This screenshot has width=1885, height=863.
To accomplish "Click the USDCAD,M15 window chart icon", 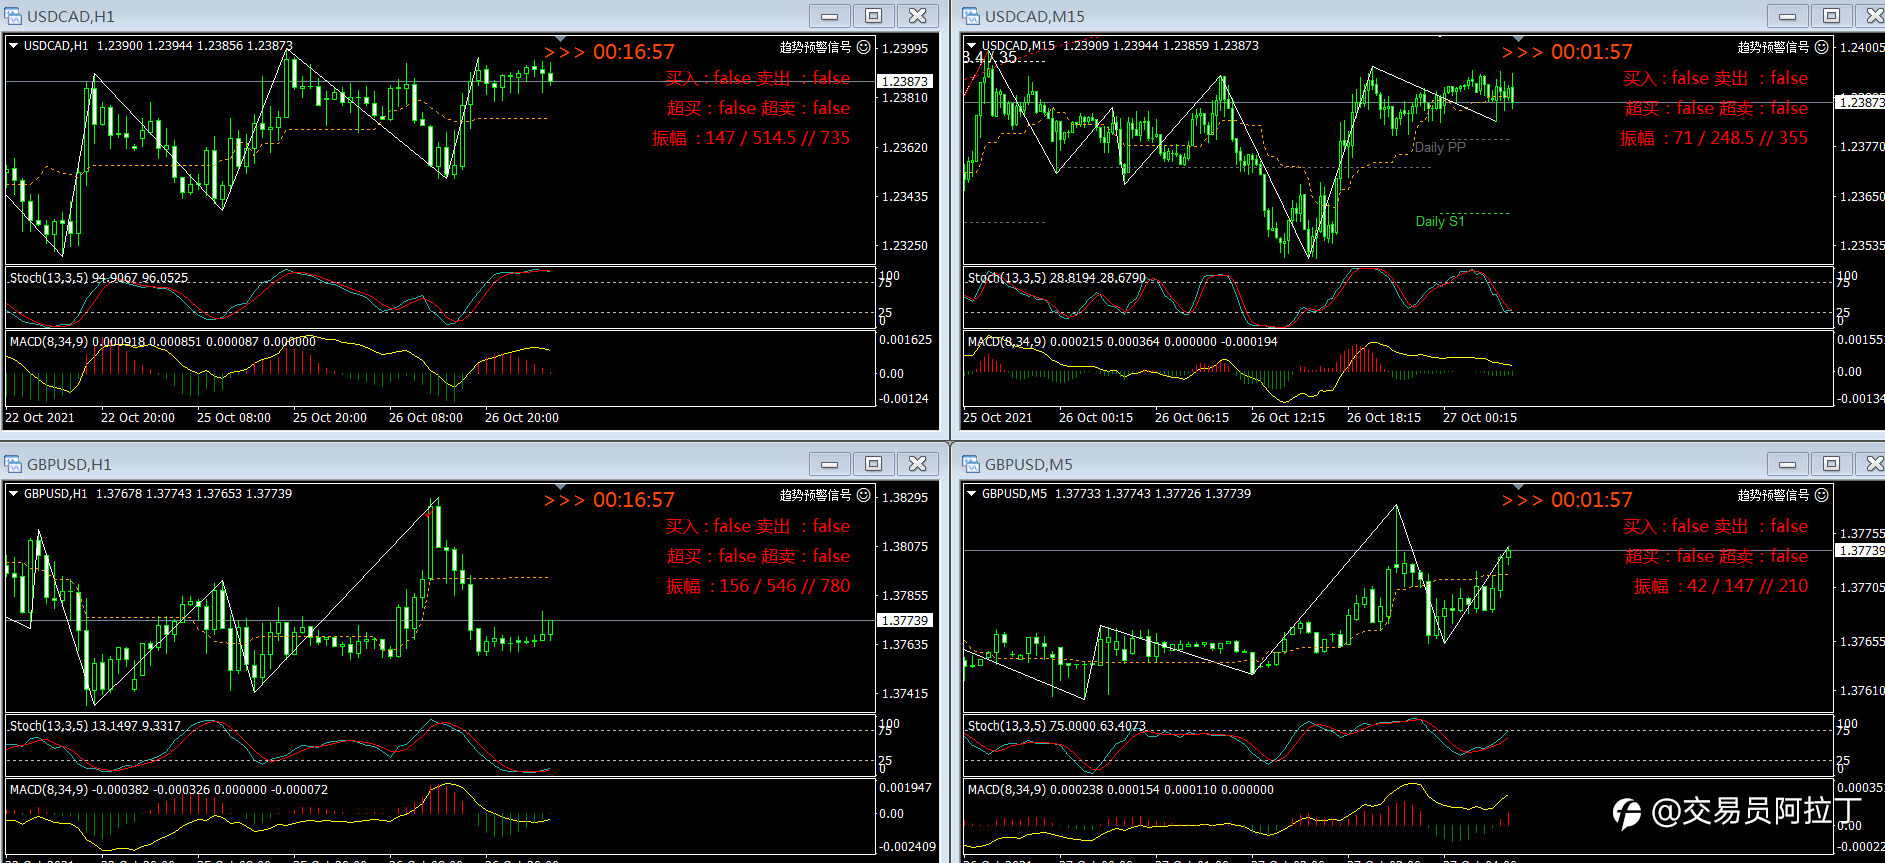I will point(971,16).
